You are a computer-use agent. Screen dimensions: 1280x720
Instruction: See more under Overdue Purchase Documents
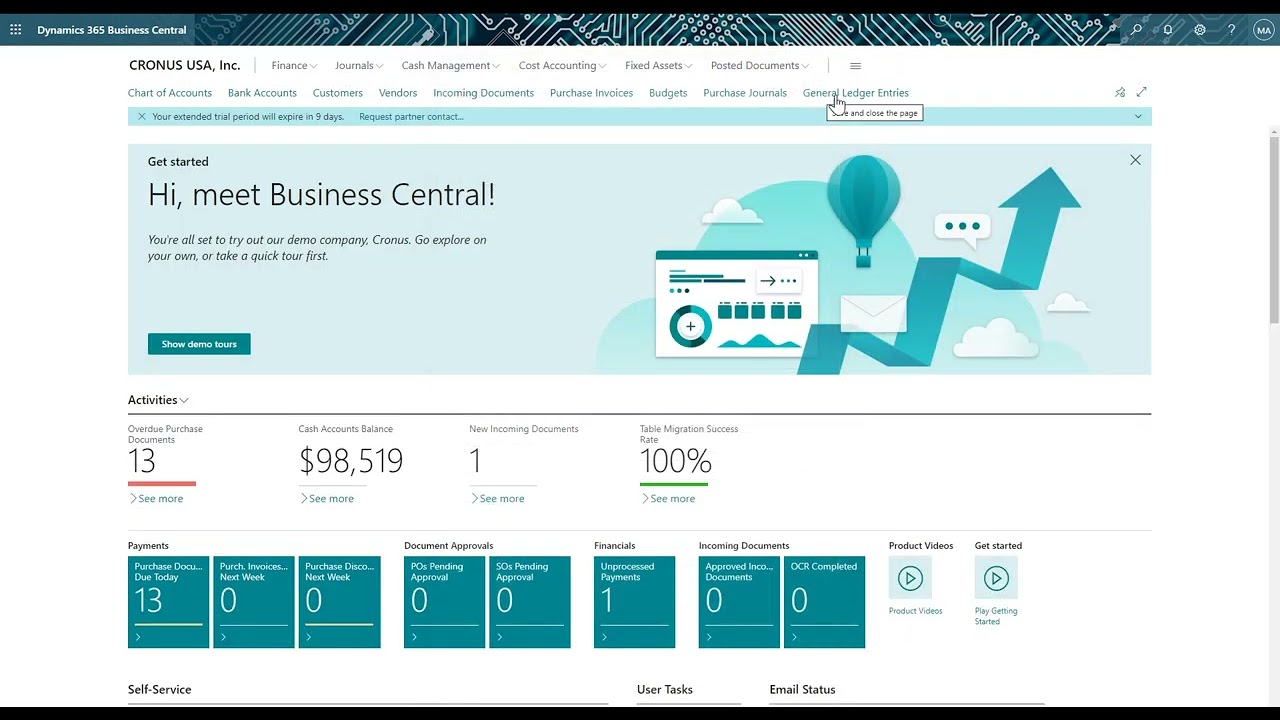coord(156,499)
